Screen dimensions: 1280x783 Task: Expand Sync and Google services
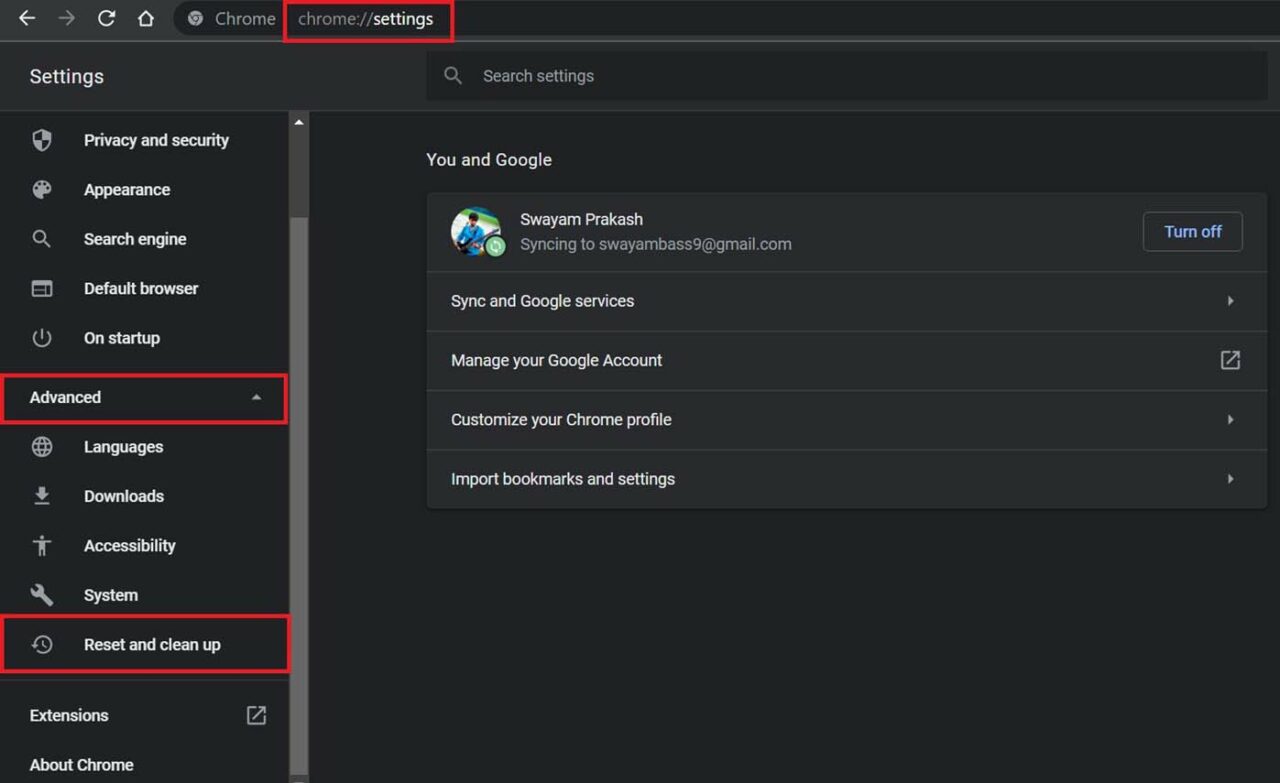(846, 301)
